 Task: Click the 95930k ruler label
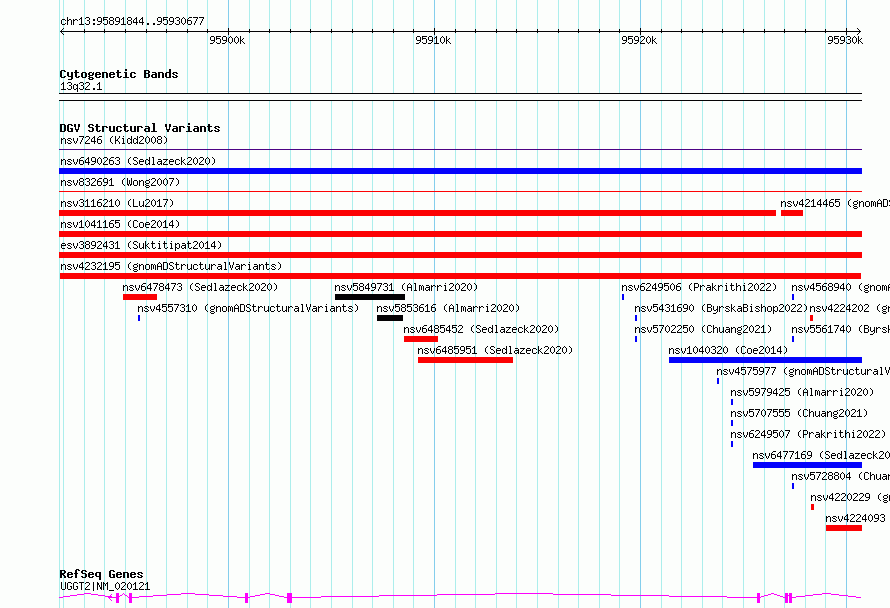click(x=845, y=40)
